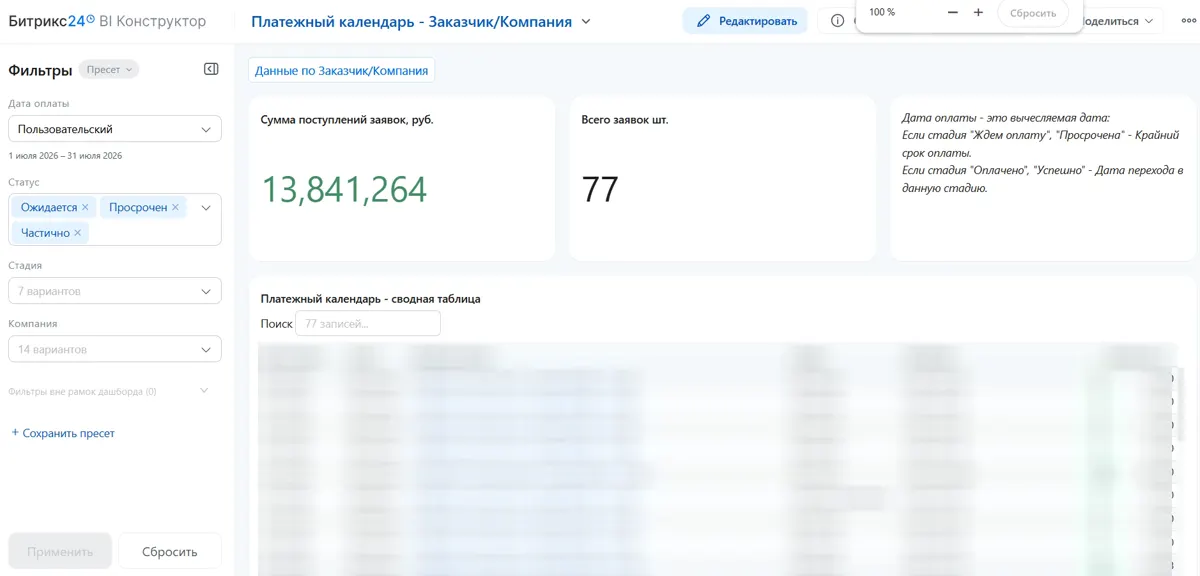Open the Поделиться share dropdown

click(x=1120, y=21)
